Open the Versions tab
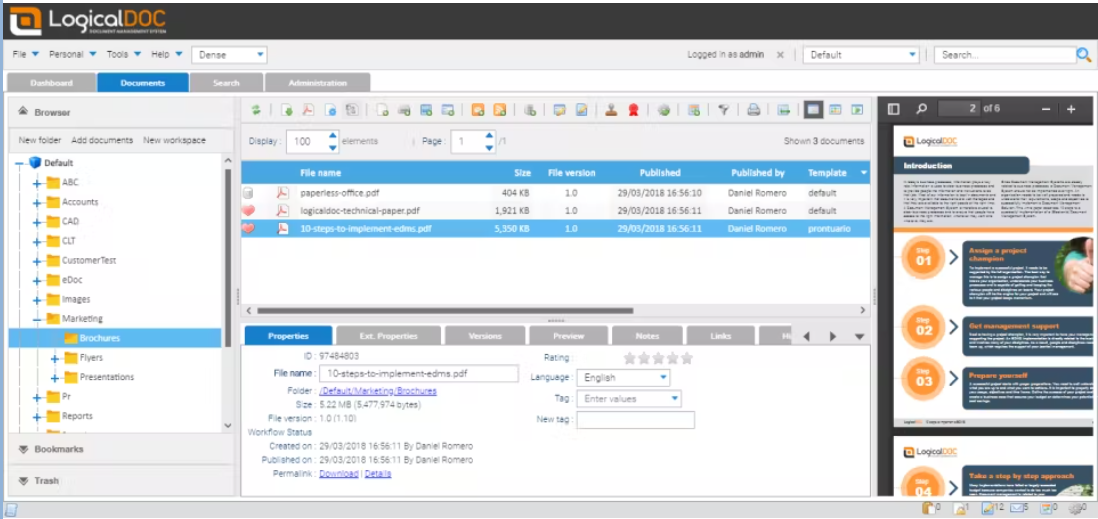The image size is (1098, 519). point(485,336)
